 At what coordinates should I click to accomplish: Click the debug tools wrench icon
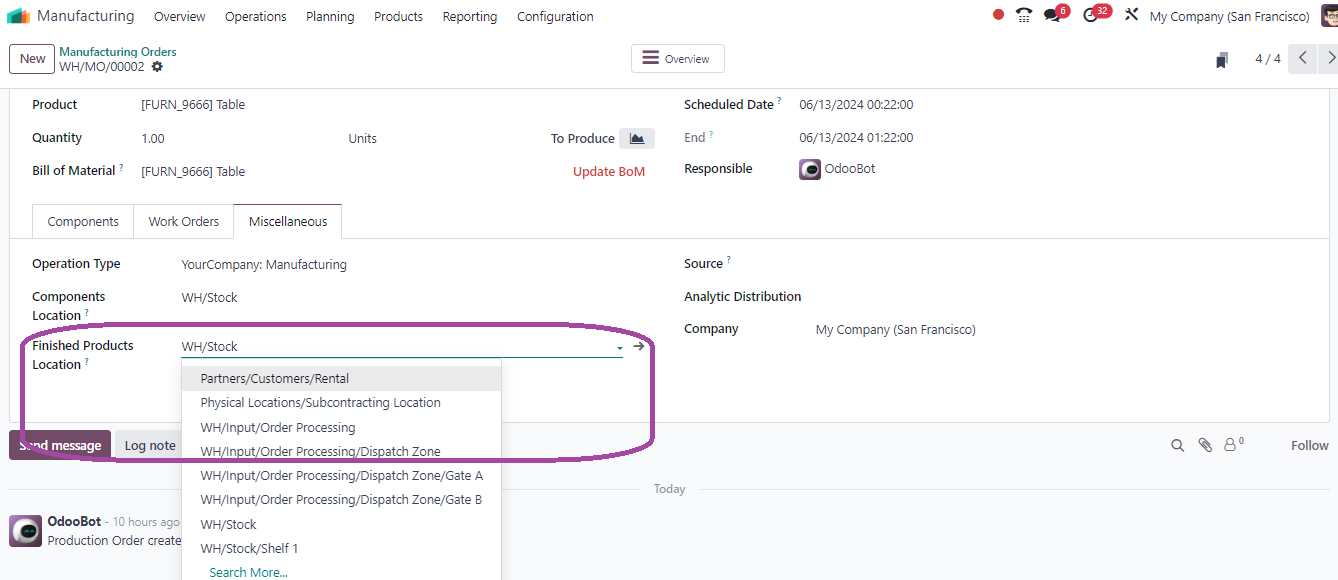pos(1132,15)
